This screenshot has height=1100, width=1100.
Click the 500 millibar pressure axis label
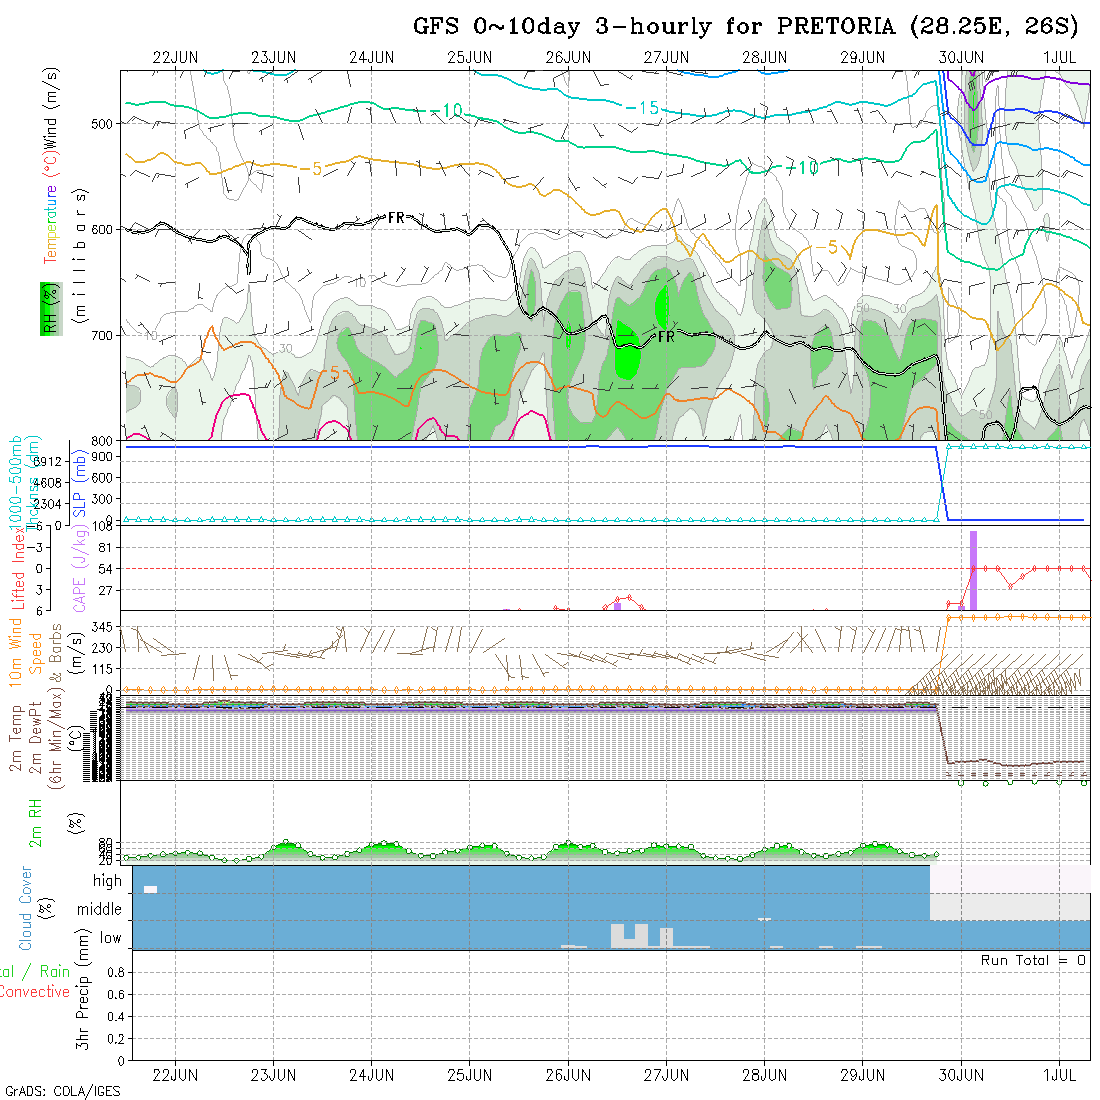coord(103,123)
